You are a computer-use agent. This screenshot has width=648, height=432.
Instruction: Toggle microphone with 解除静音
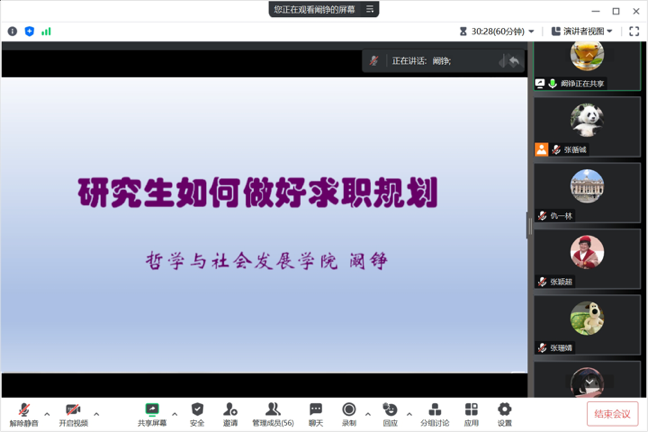coord(24,414)
